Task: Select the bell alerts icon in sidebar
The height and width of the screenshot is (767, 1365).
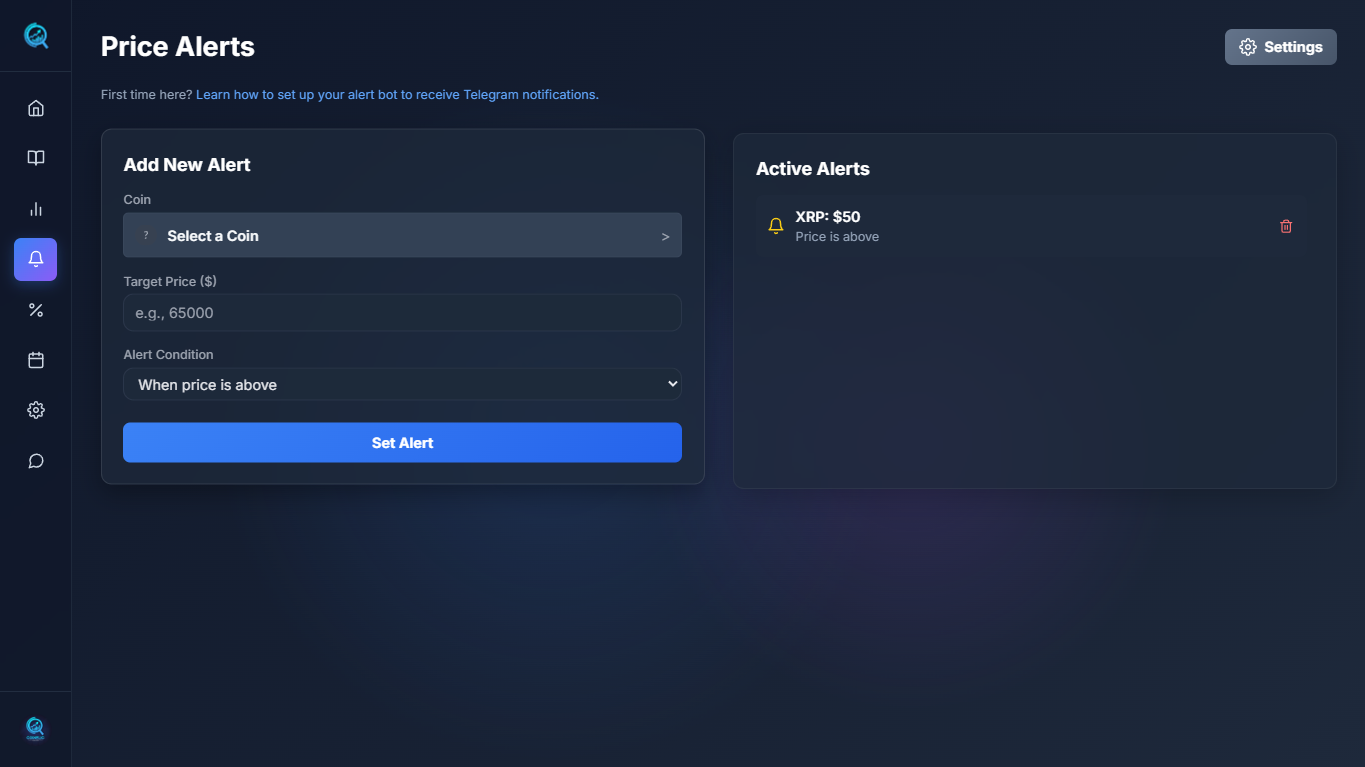Action: pos(36,259)
